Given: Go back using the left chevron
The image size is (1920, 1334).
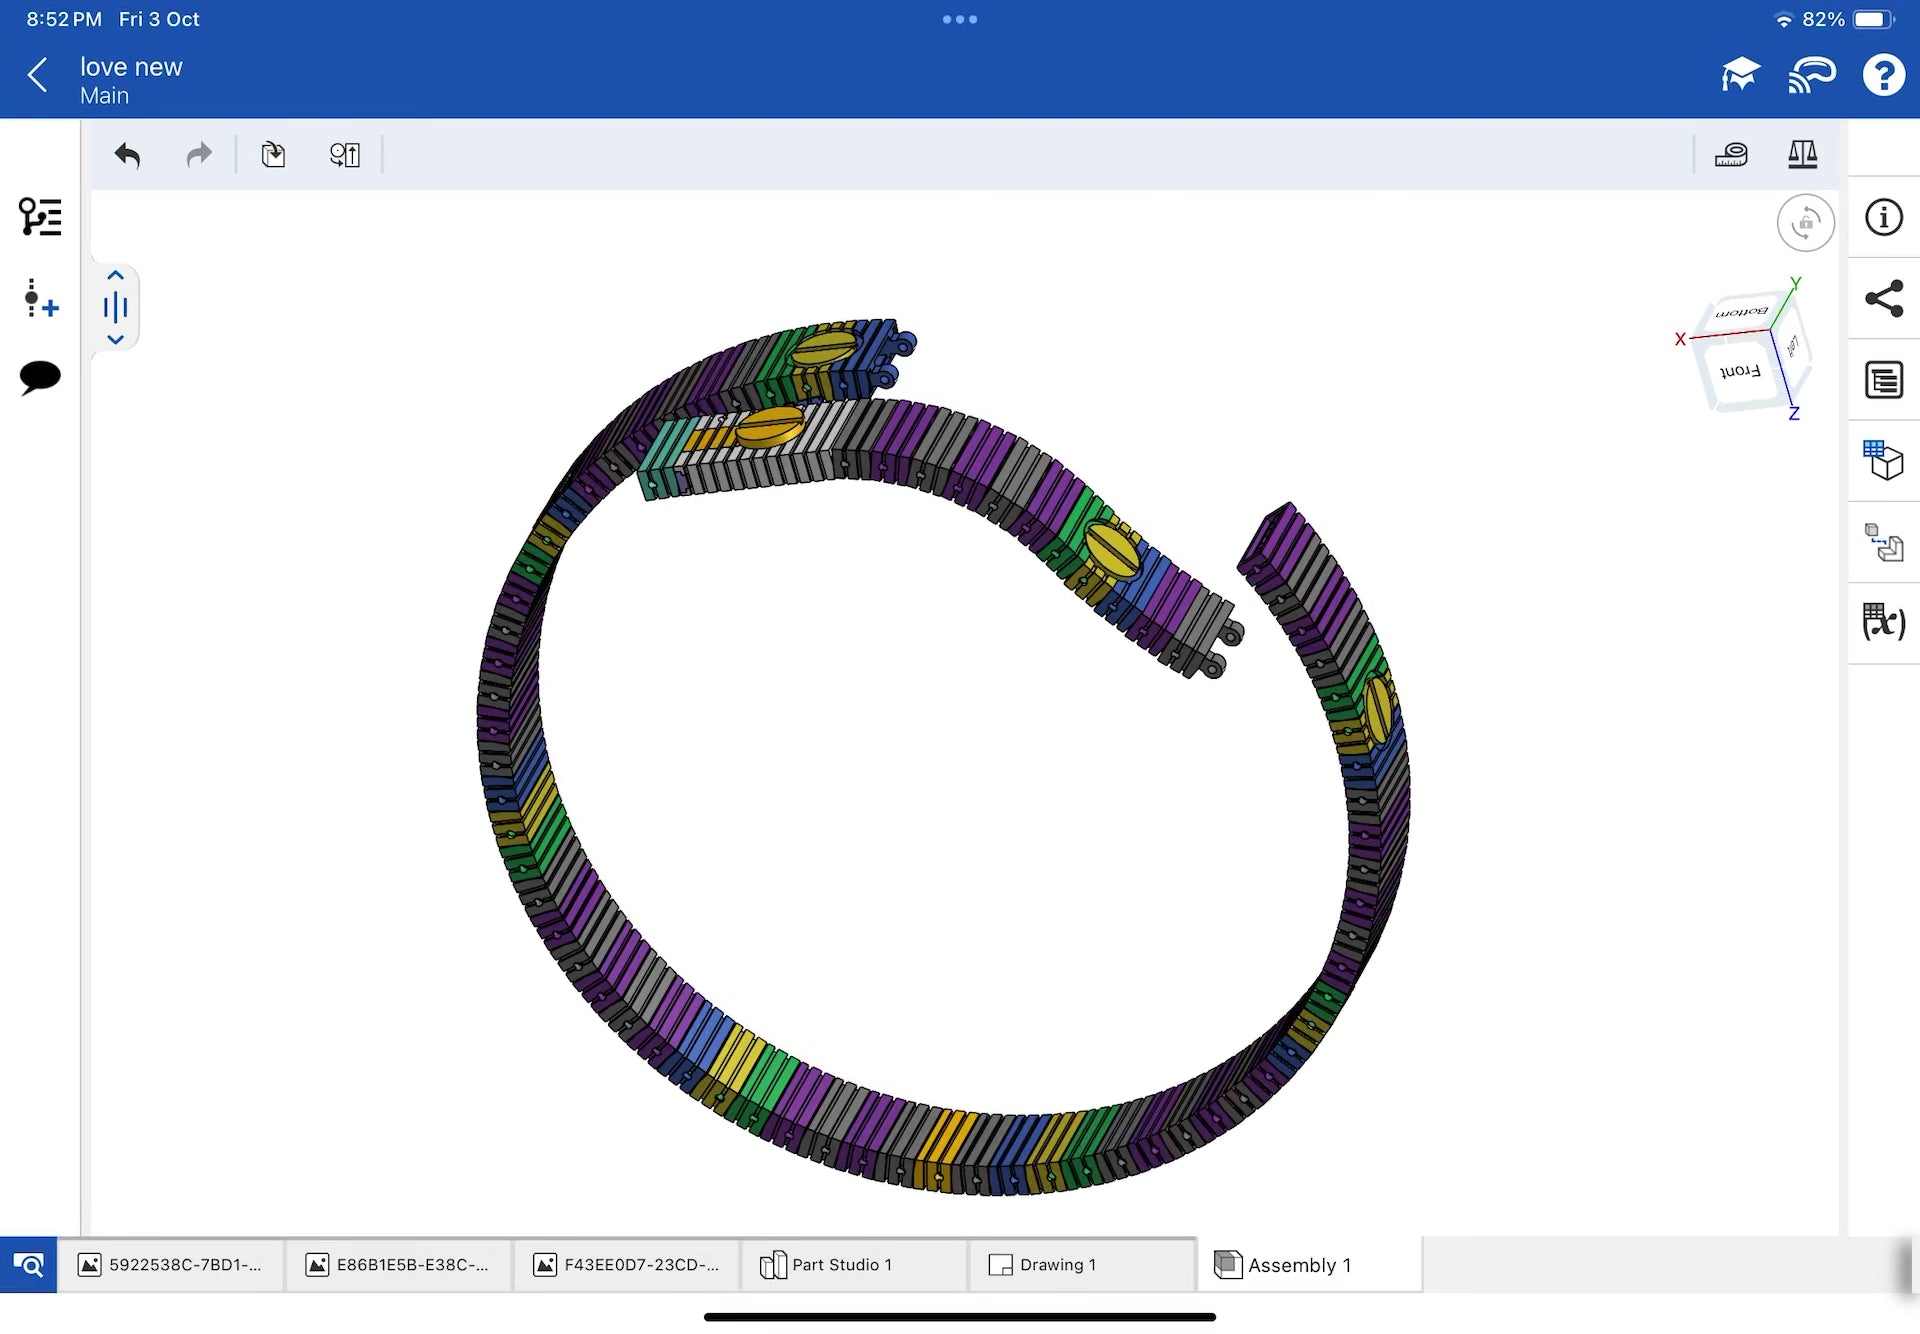Looking at the screenshot, I should click(38, 75).
